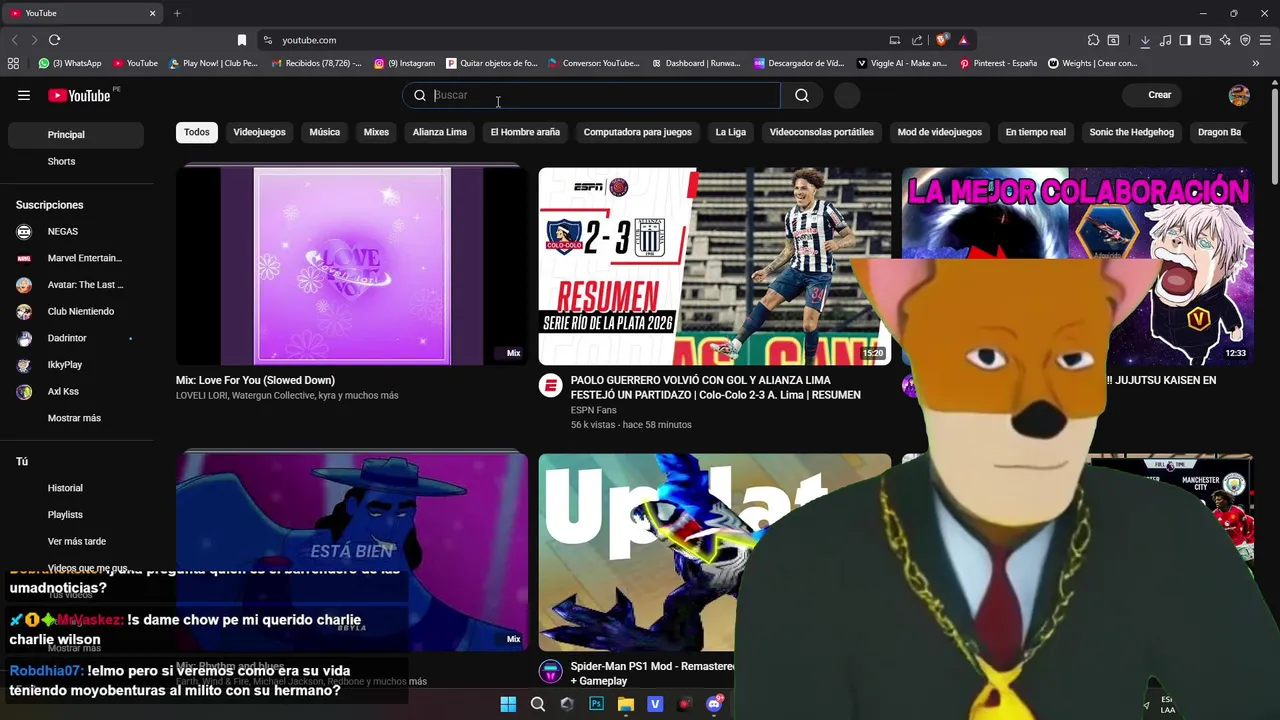
Task: Open Discord from the taskbar
Action: click(x=714, y=704)
